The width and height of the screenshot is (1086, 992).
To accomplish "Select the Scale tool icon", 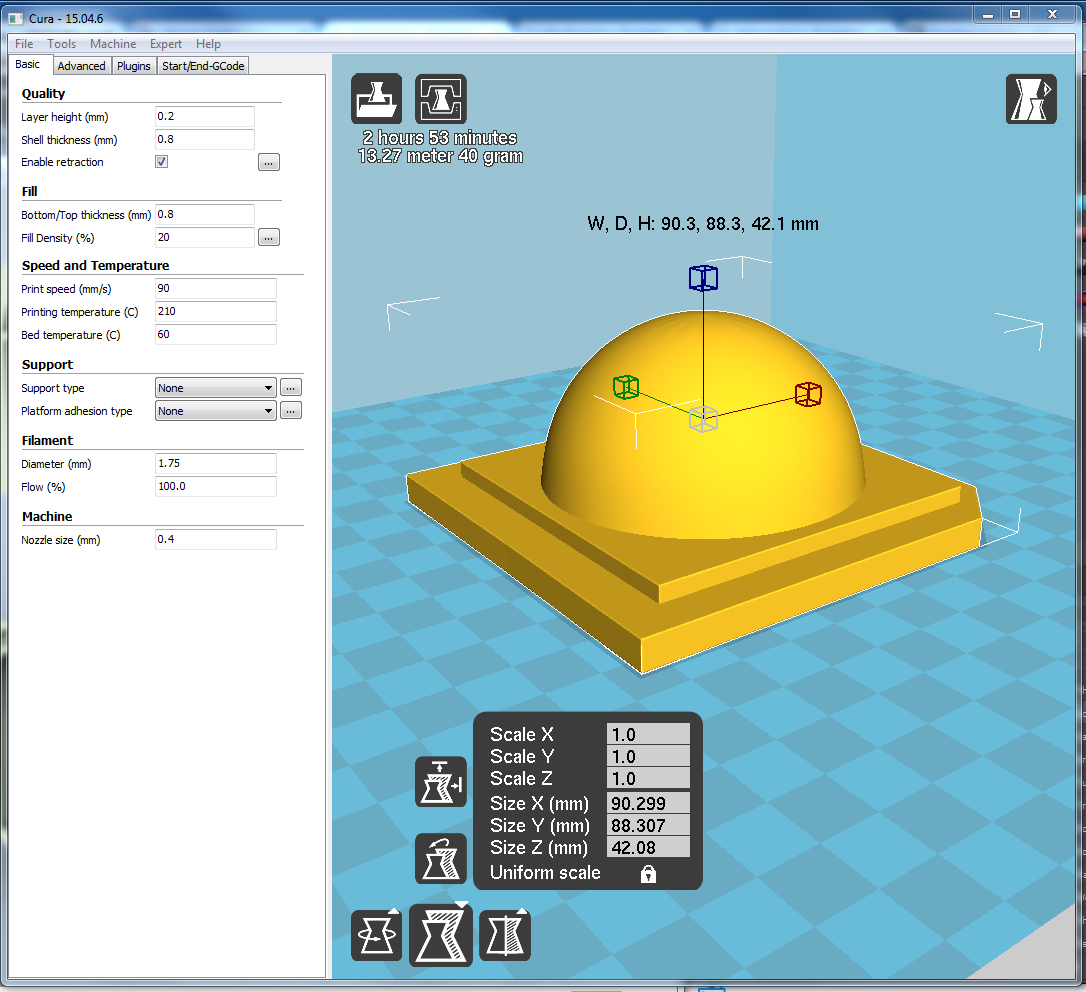I will 441,935.
